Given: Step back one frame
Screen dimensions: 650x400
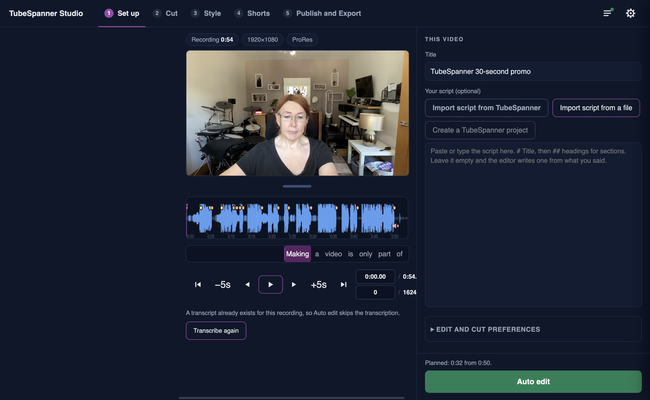Looking at the screenshot, I should pos(247,284).
